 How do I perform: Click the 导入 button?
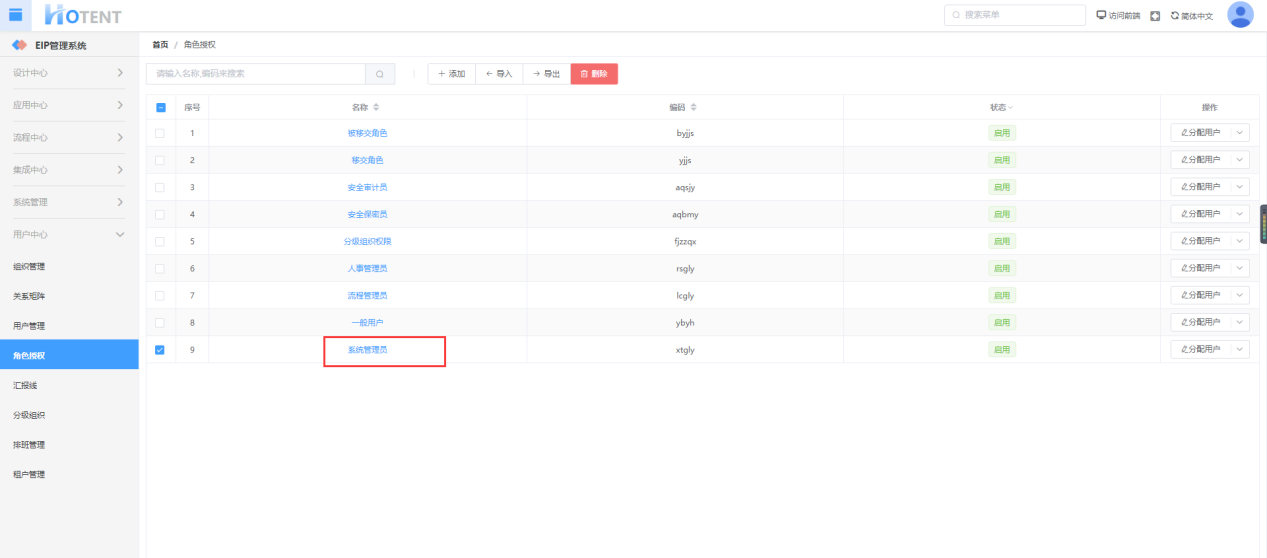499,74
